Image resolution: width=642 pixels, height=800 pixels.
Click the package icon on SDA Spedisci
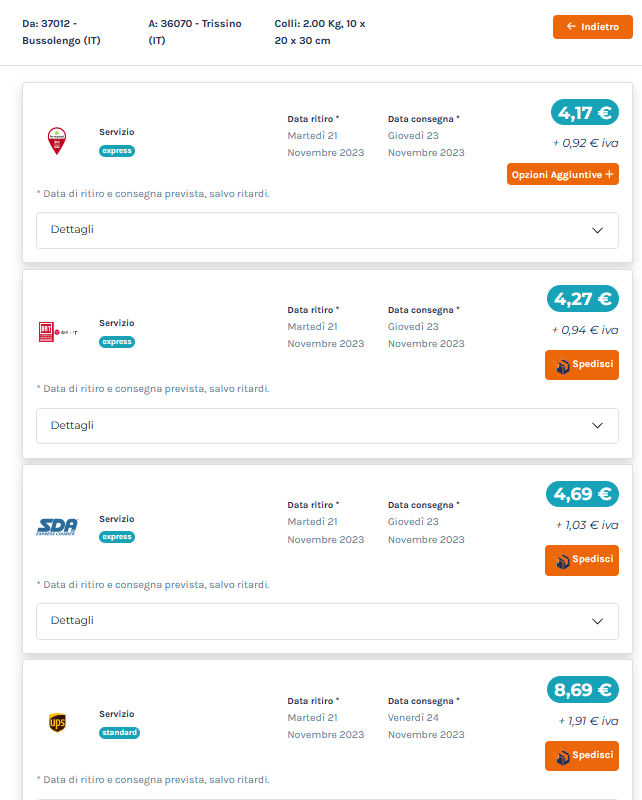(x=561, y=560)
